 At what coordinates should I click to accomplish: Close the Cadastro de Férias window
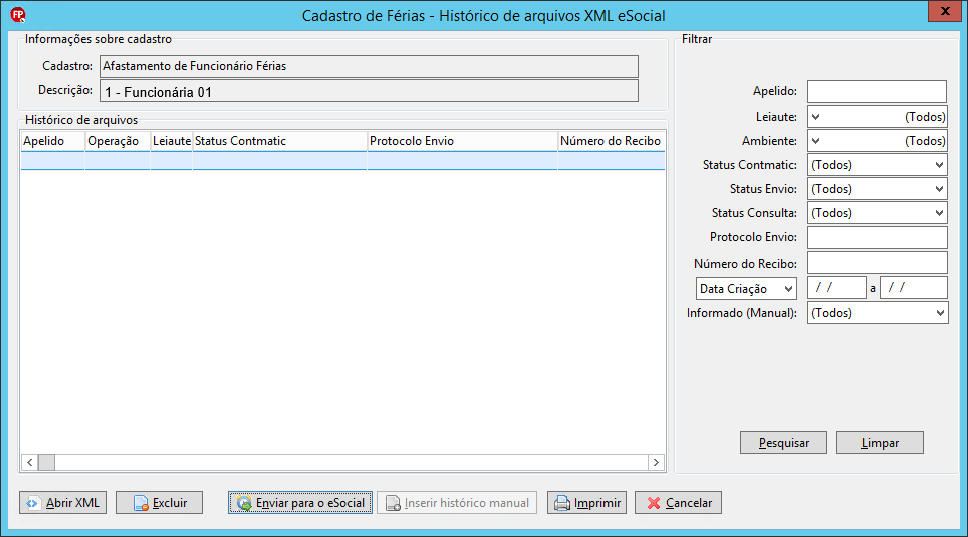[945, 11]
